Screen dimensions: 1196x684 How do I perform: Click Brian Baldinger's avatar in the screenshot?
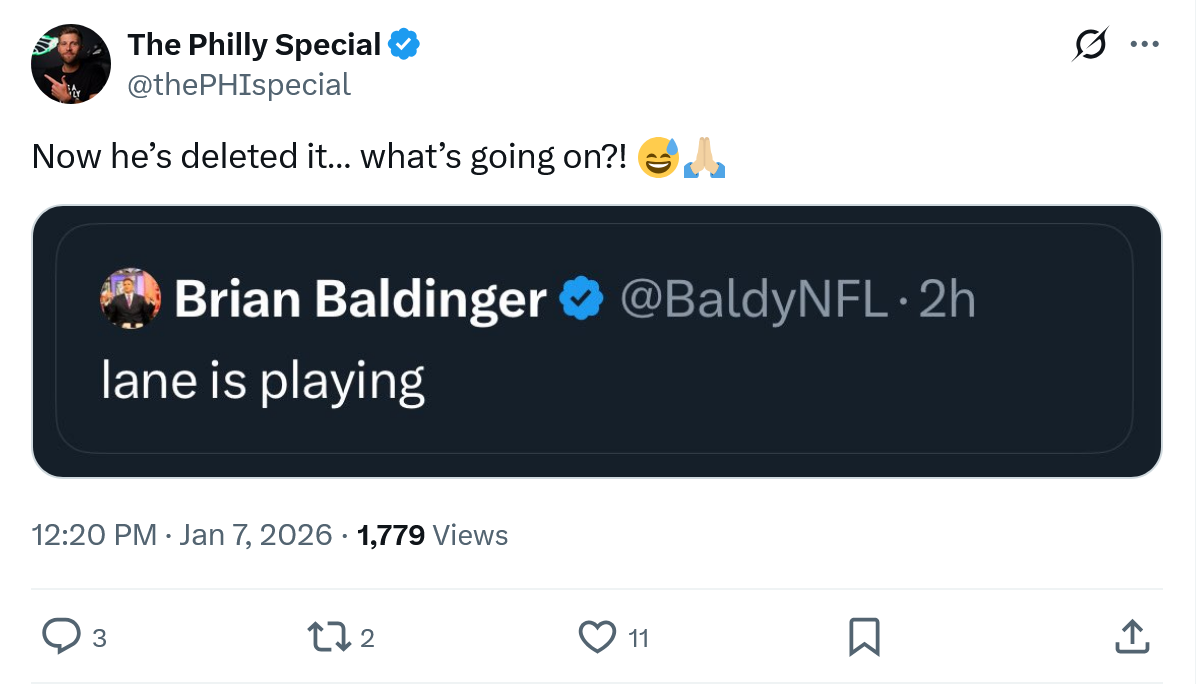pos(131,299)
